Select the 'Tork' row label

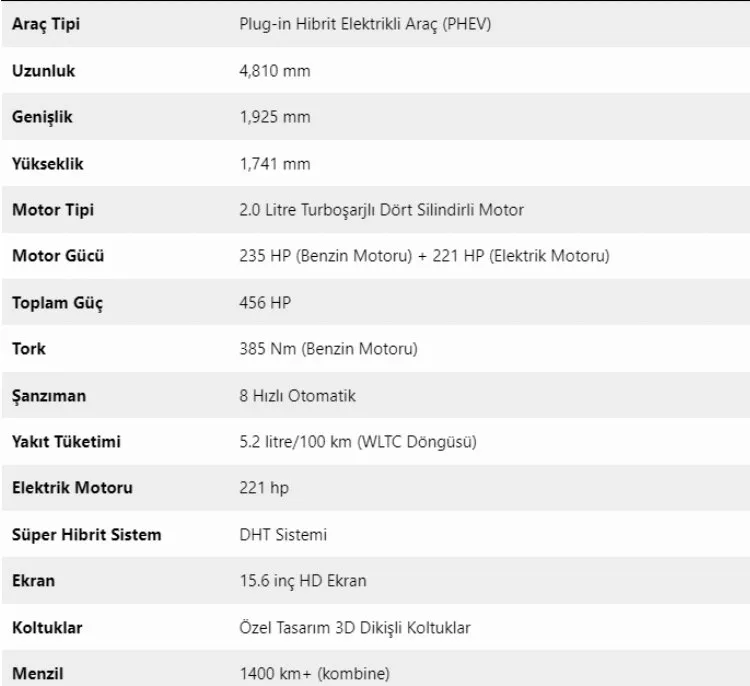point(29,349)
